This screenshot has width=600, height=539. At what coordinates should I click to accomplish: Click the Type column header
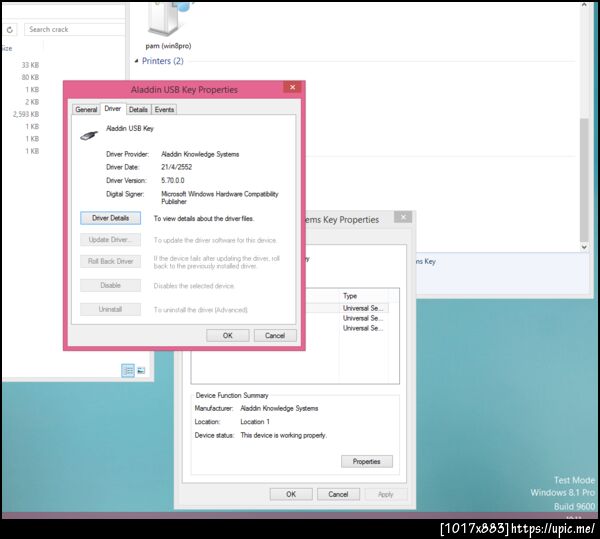[x=364, y=296]
